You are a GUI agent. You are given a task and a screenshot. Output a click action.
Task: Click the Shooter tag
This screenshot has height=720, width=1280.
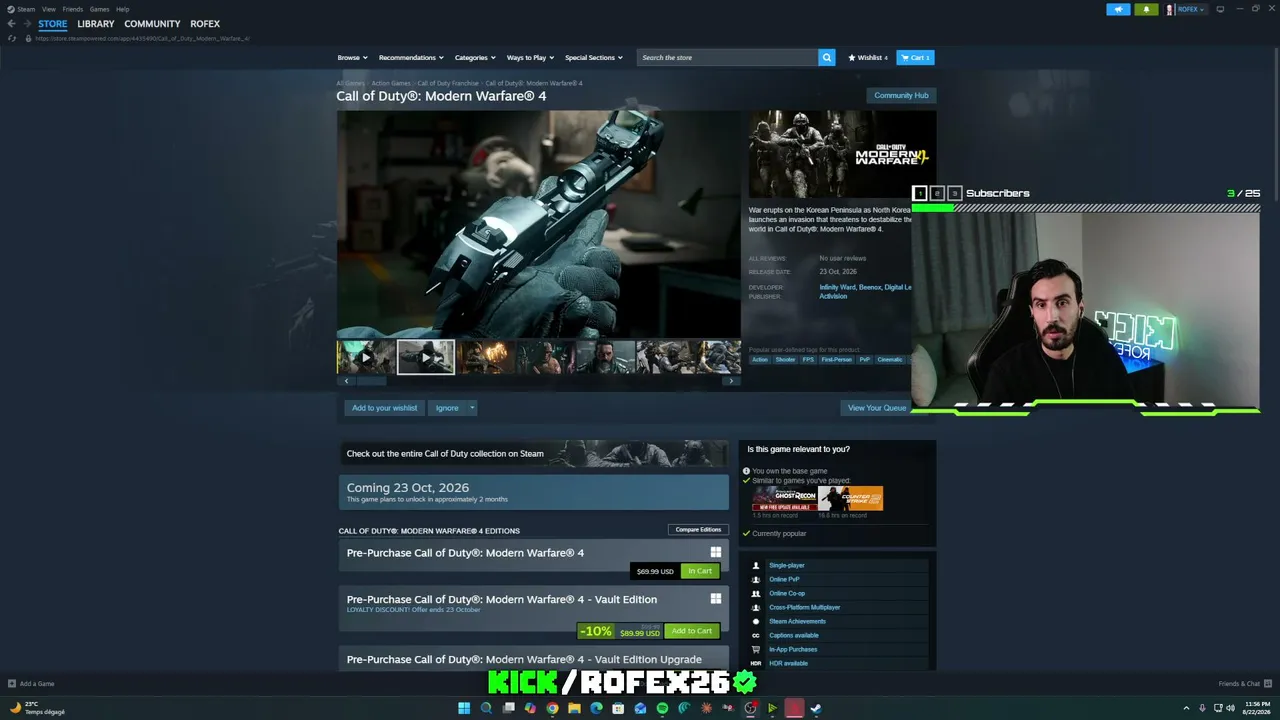[x=785, y=360]
